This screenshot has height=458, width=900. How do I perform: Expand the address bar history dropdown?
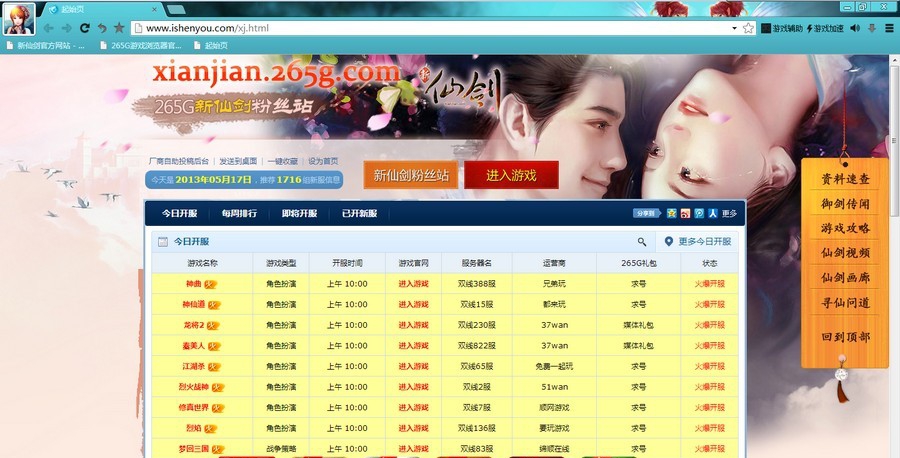(734, 28)
